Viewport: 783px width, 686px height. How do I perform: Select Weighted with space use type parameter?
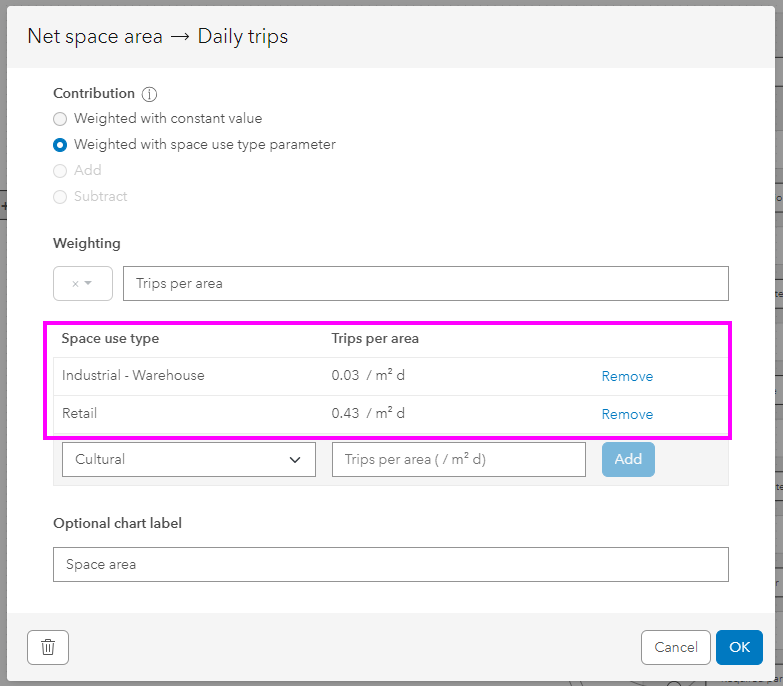(x=60, y=144)
